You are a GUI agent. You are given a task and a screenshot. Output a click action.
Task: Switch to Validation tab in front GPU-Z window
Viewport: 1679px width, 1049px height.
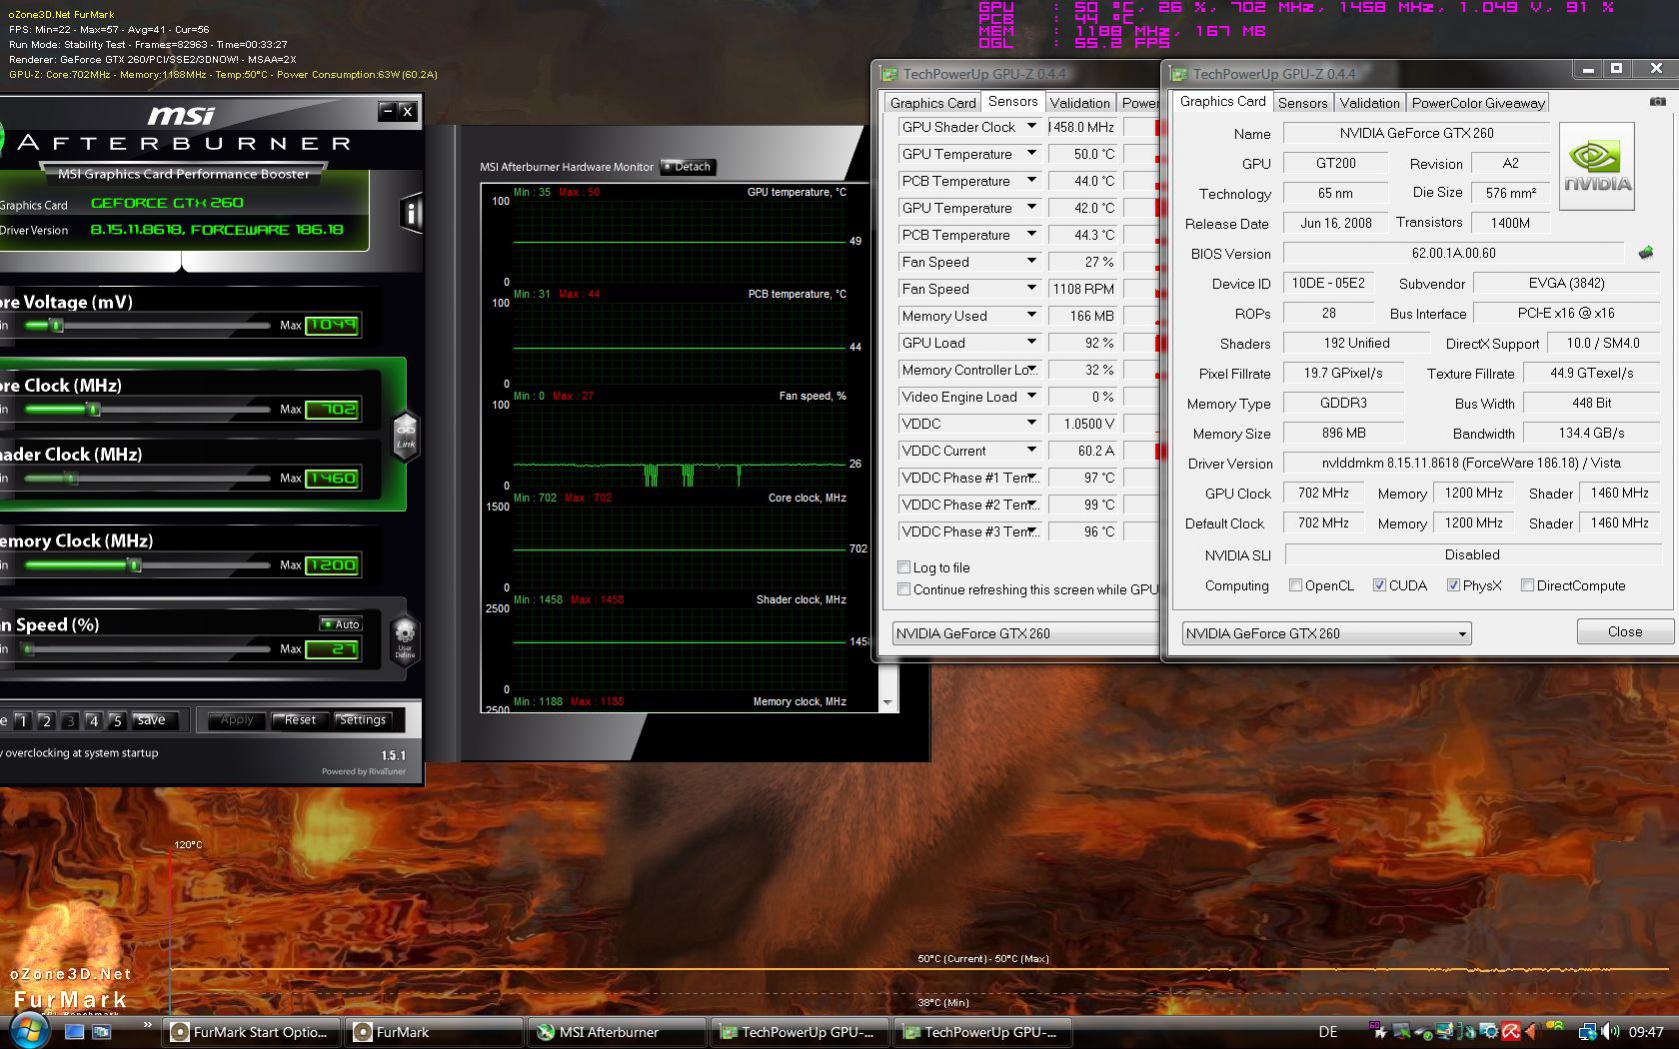pos(1369,103)
